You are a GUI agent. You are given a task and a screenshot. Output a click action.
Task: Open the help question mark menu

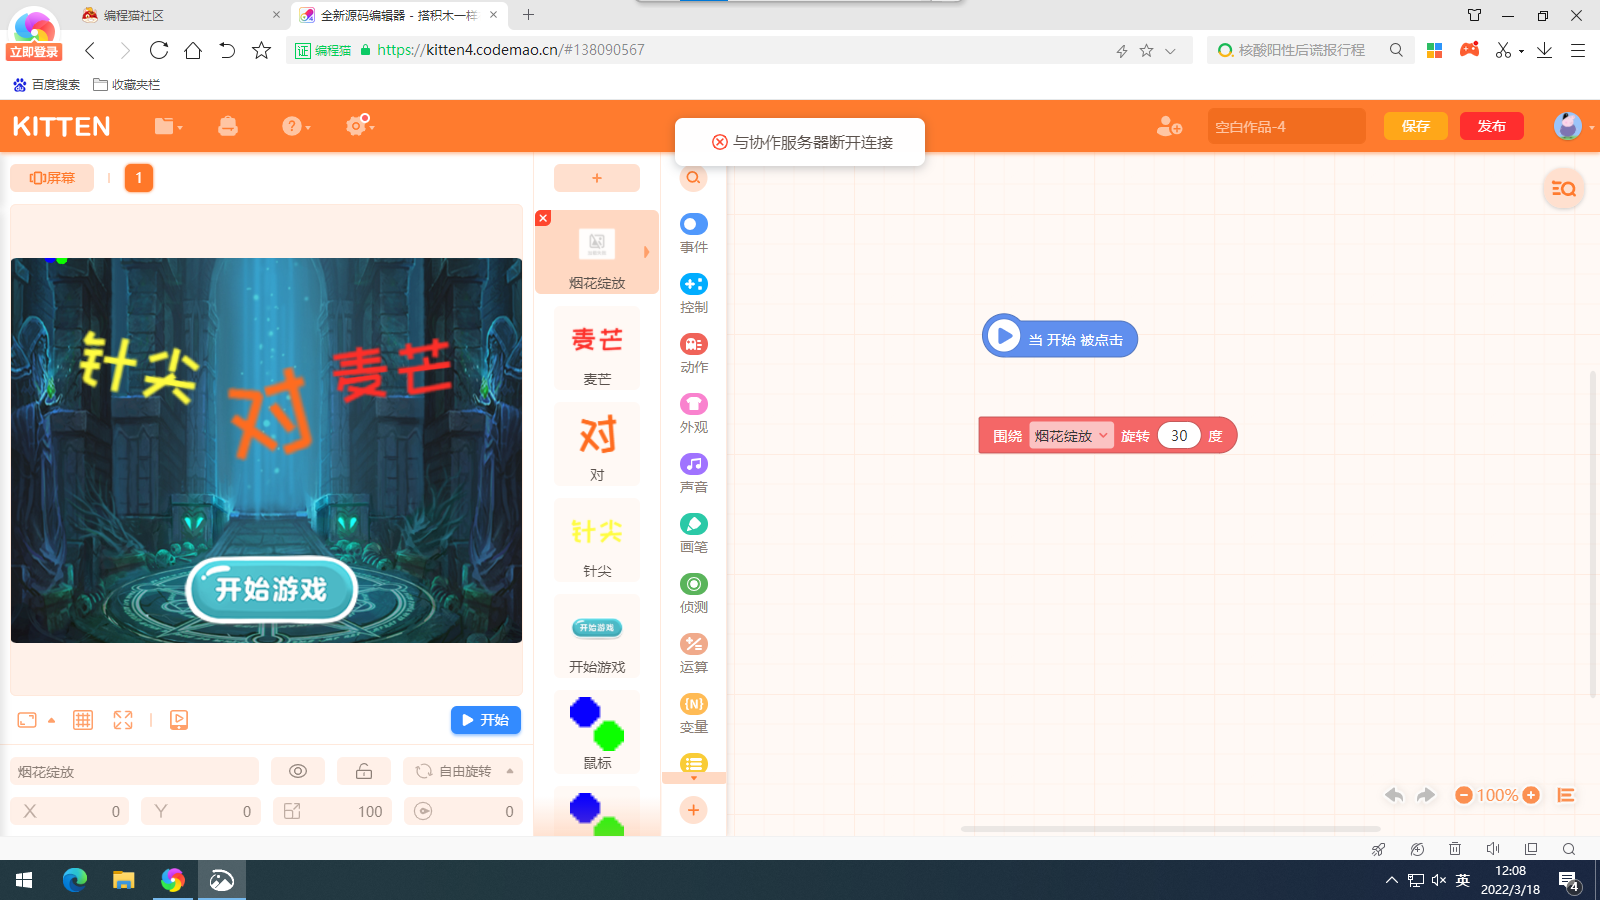[295, 126]
